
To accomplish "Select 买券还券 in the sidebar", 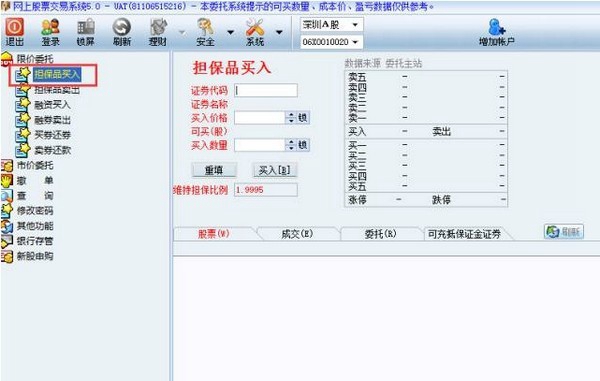I will point(52,135).
